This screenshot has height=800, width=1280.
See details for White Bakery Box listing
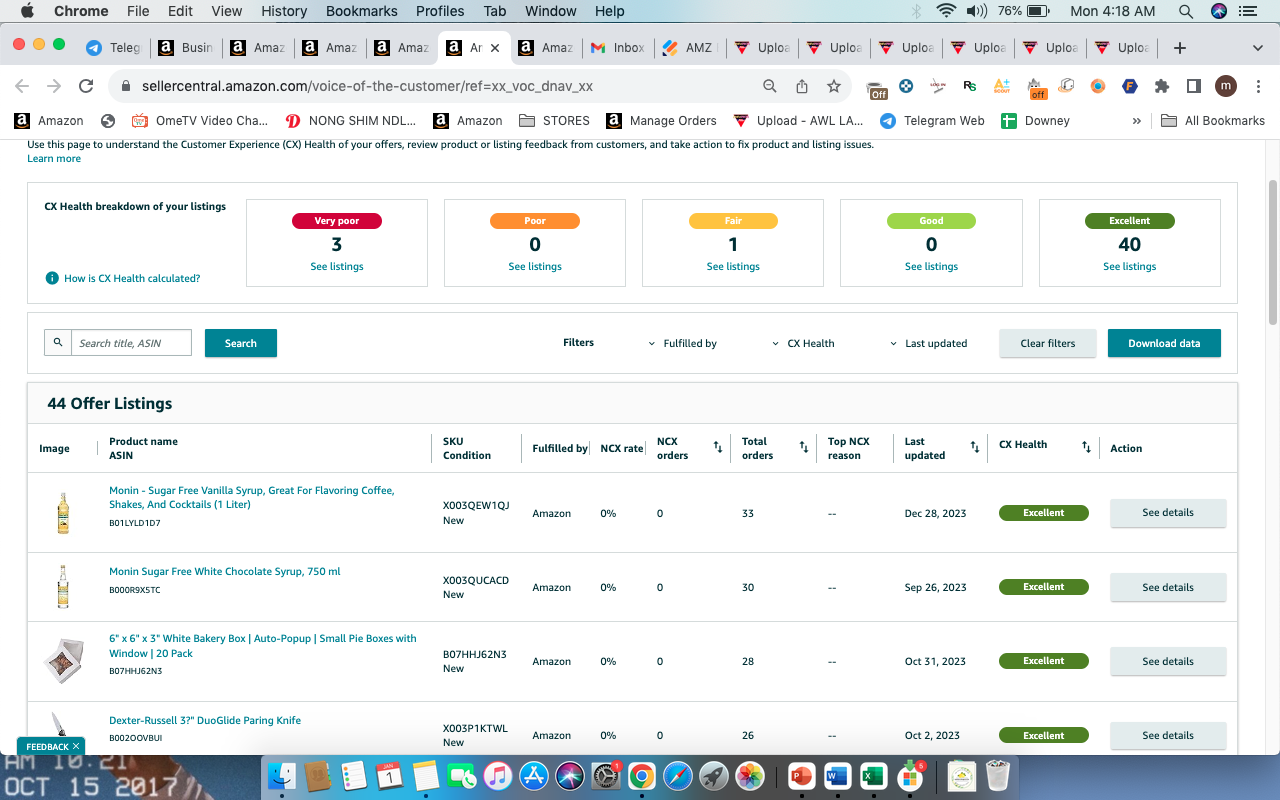[1168, 661]
